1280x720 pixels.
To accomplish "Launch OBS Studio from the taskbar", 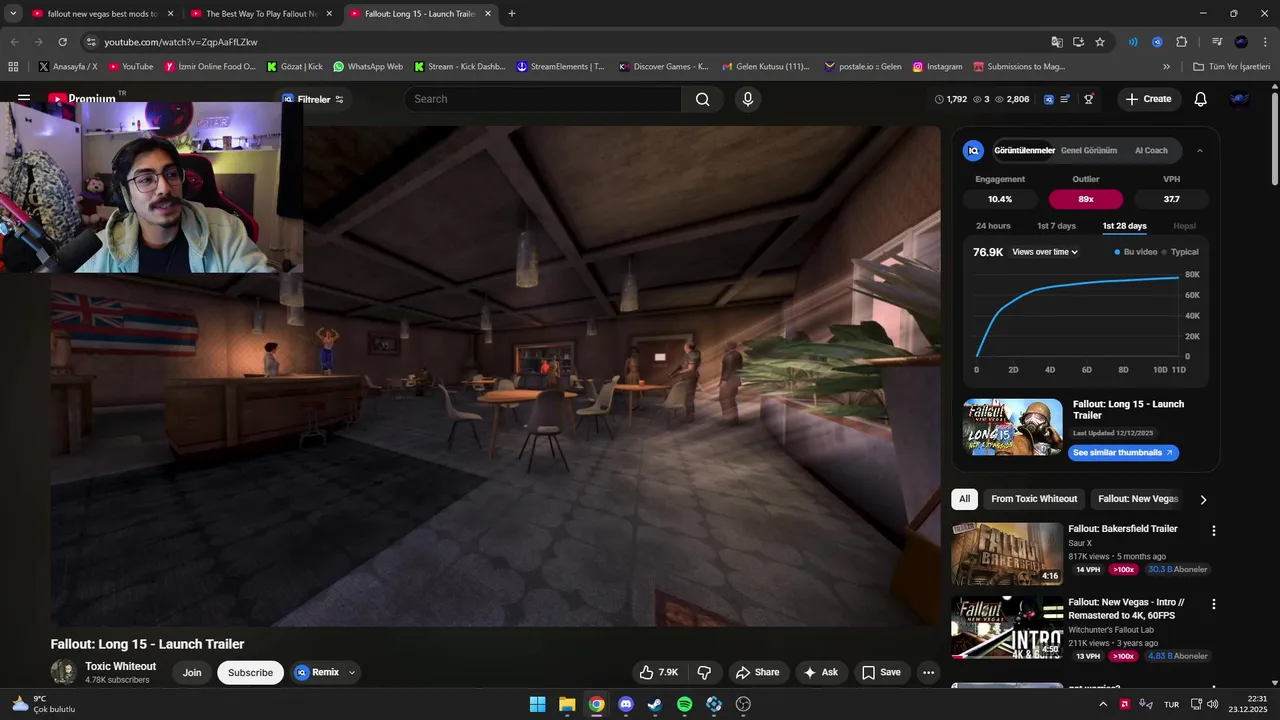I will pos(743,704).
